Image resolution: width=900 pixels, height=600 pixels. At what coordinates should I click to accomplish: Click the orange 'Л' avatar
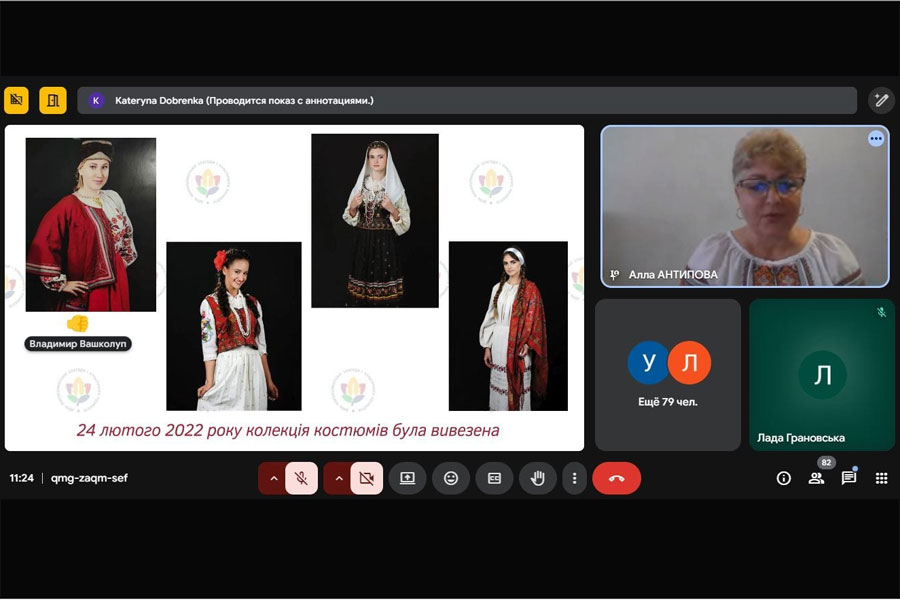tap(689, 362)
